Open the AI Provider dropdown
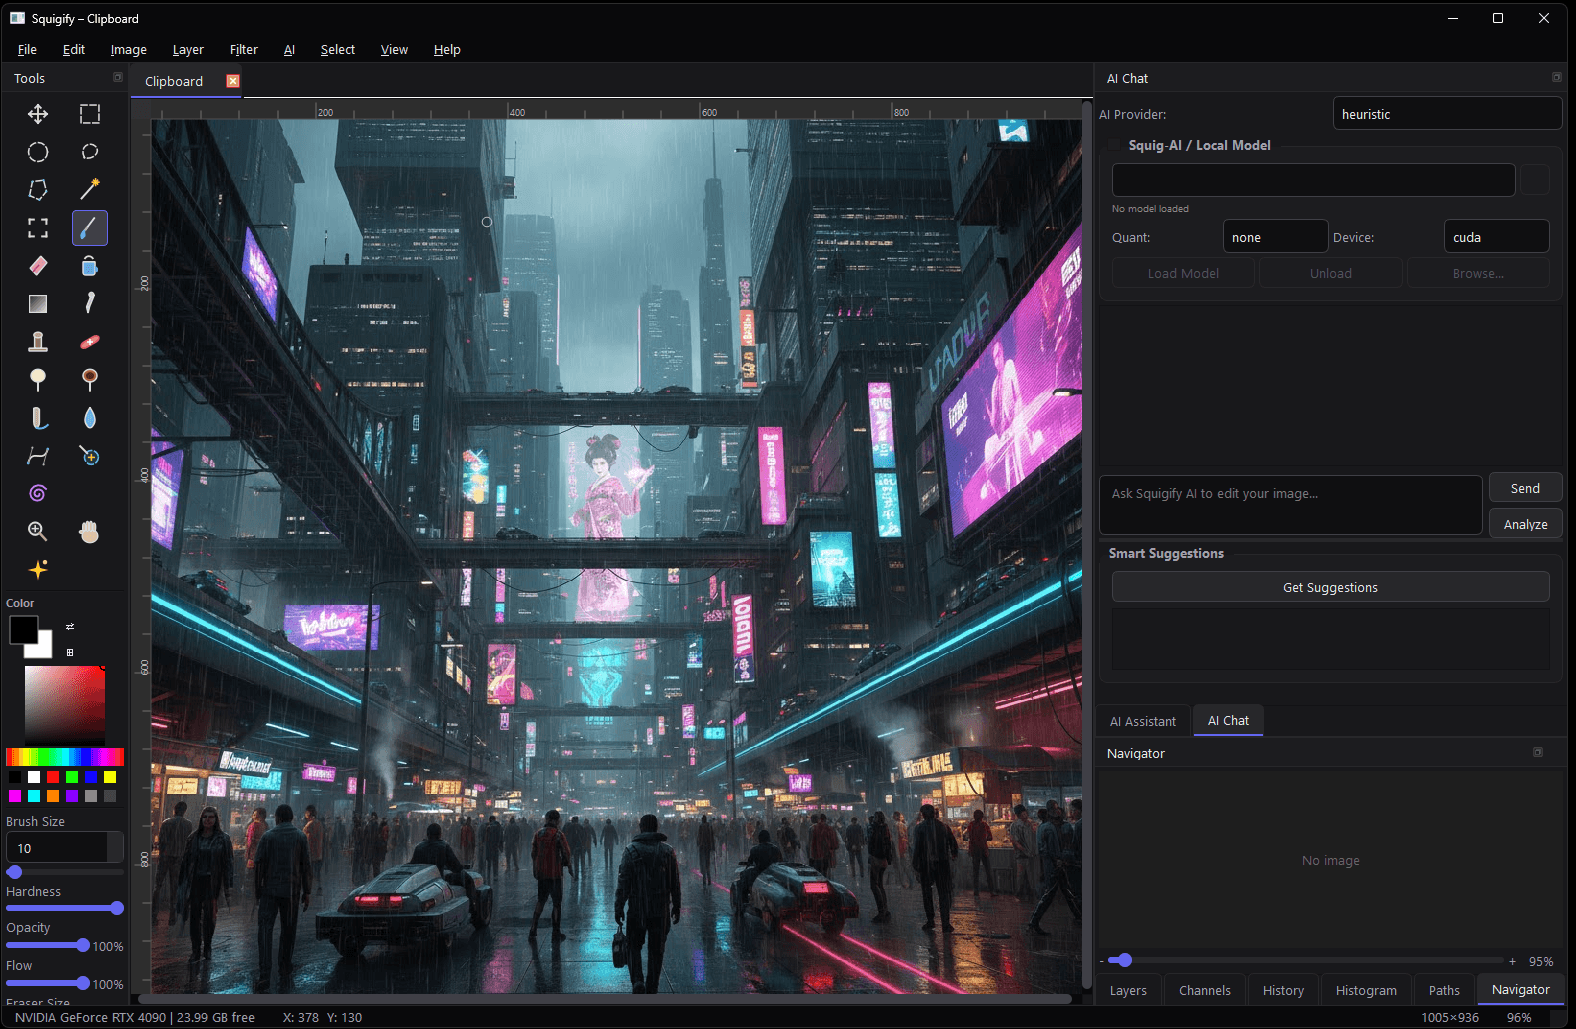 (1447, 114)
